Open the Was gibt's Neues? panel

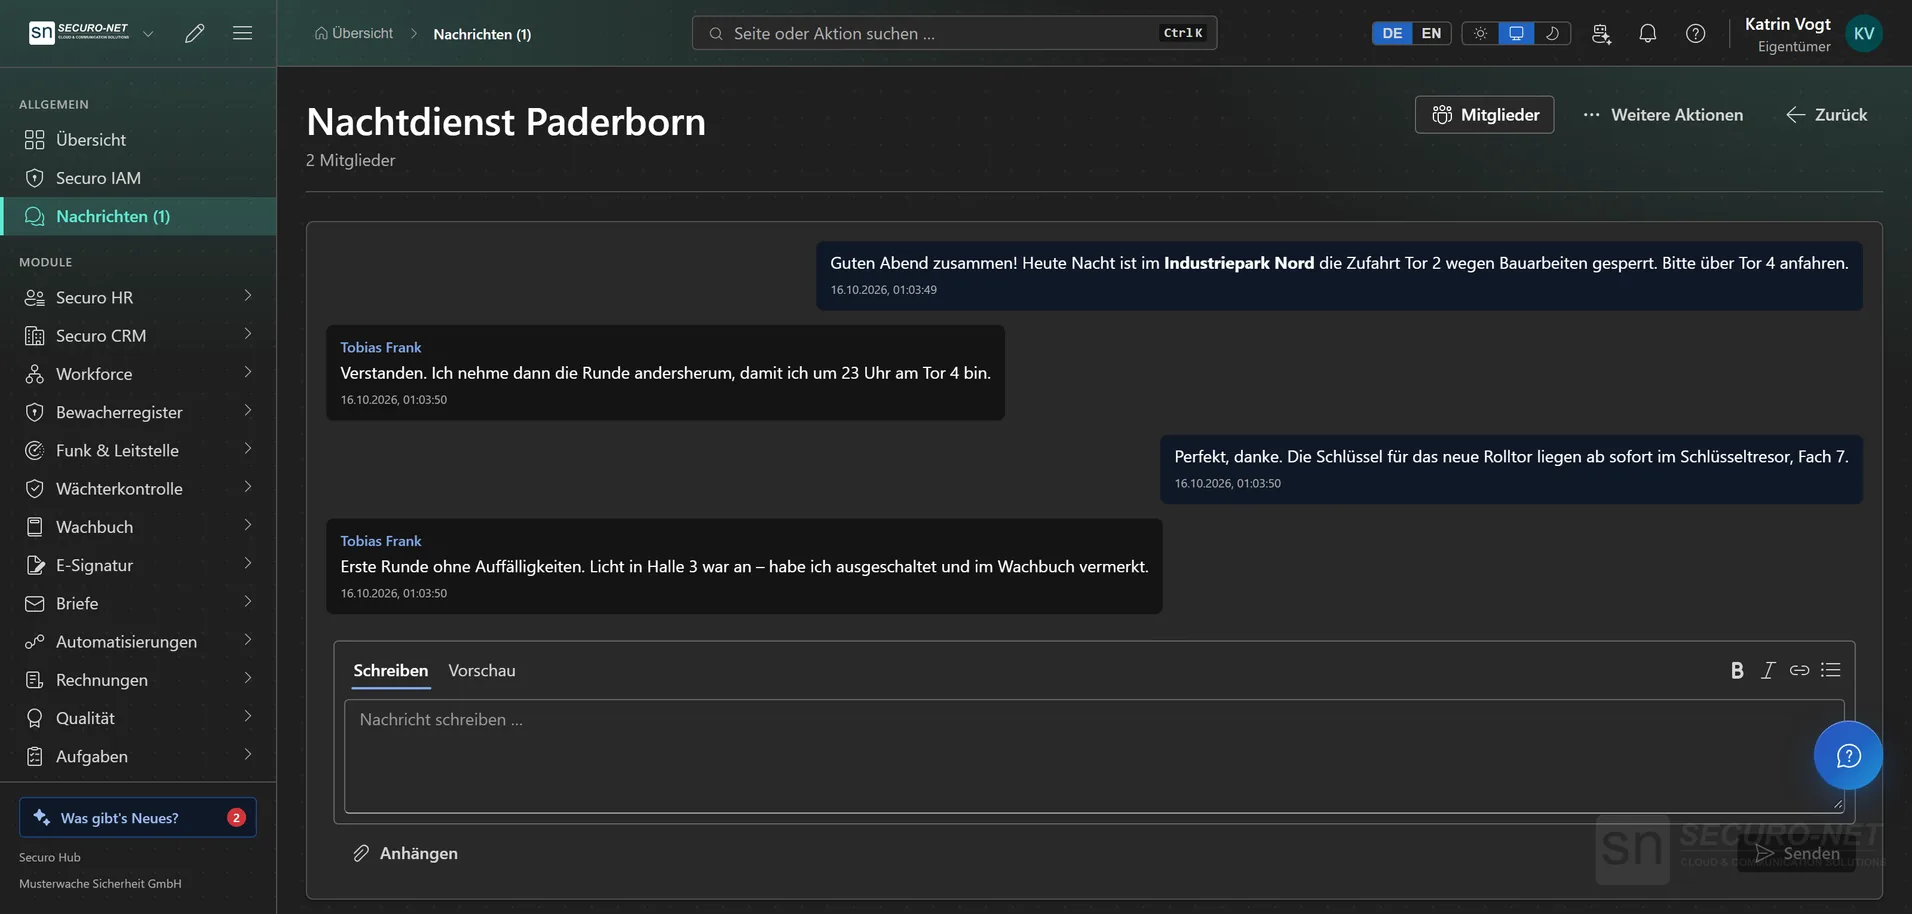[138, 817]
